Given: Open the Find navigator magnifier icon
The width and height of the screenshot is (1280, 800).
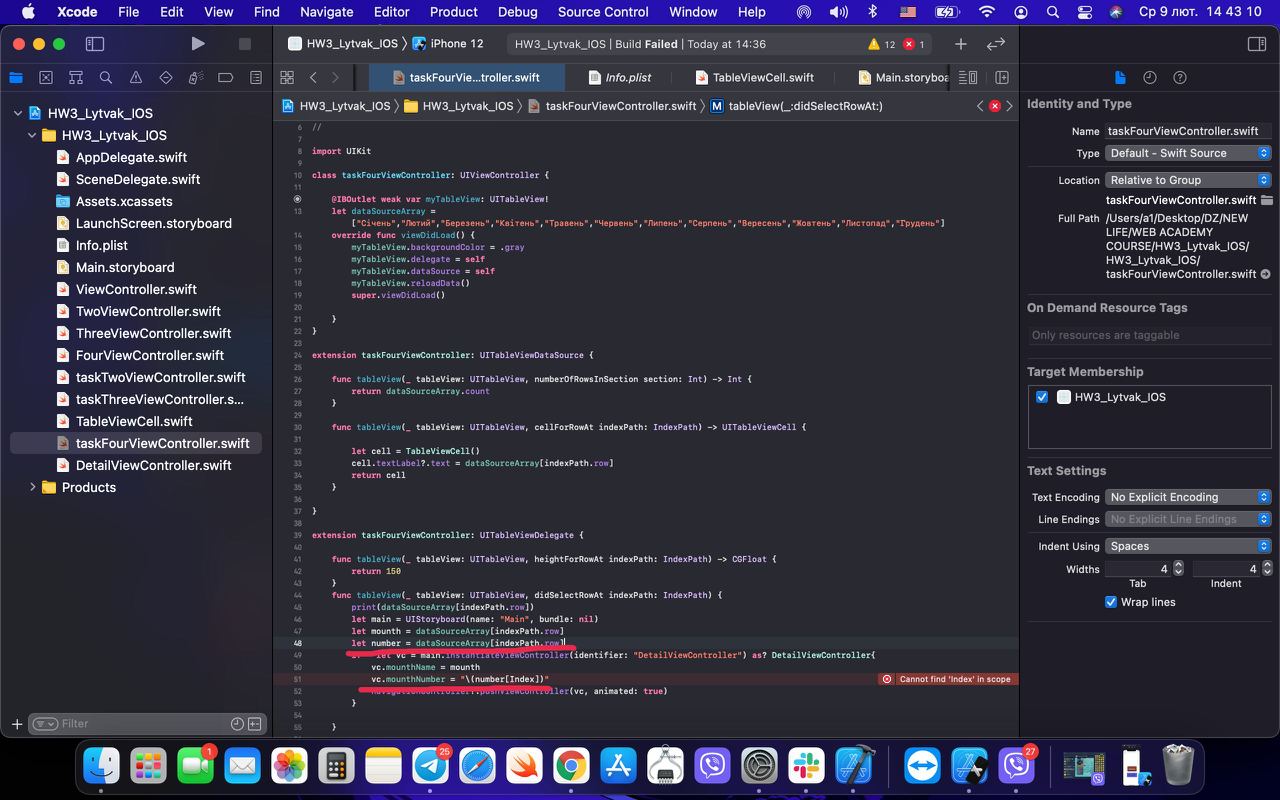Looking at the screenshot, I should pos(106,78).
